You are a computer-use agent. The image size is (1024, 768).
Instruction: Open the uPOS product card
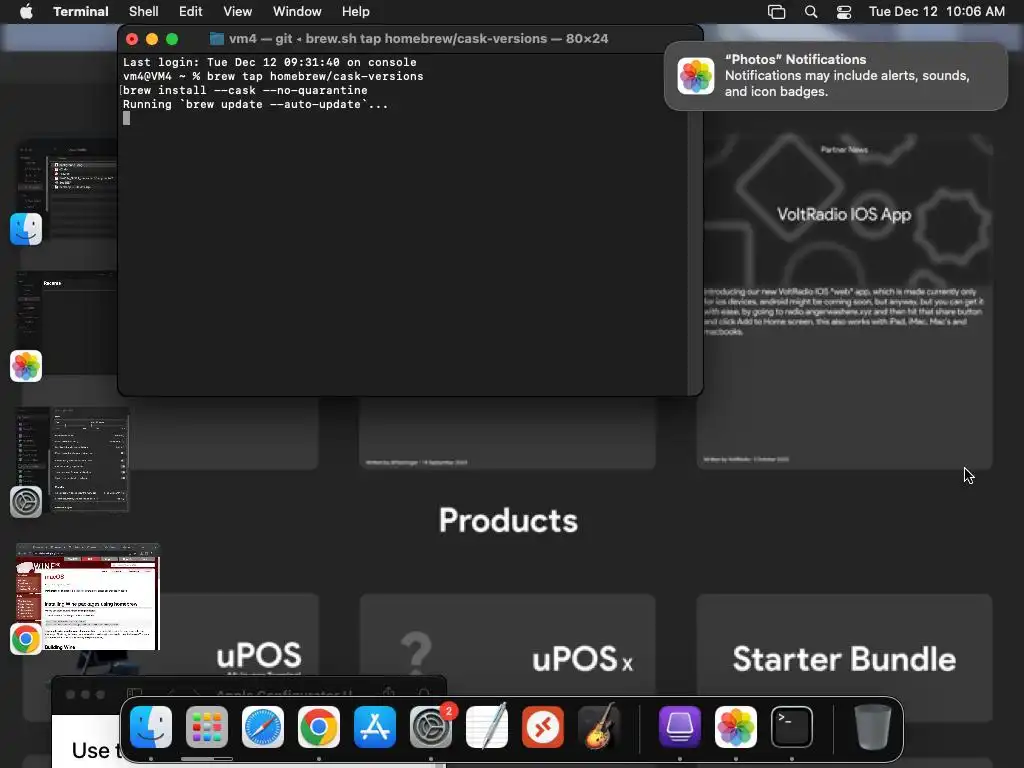click(x=171, y=656)
